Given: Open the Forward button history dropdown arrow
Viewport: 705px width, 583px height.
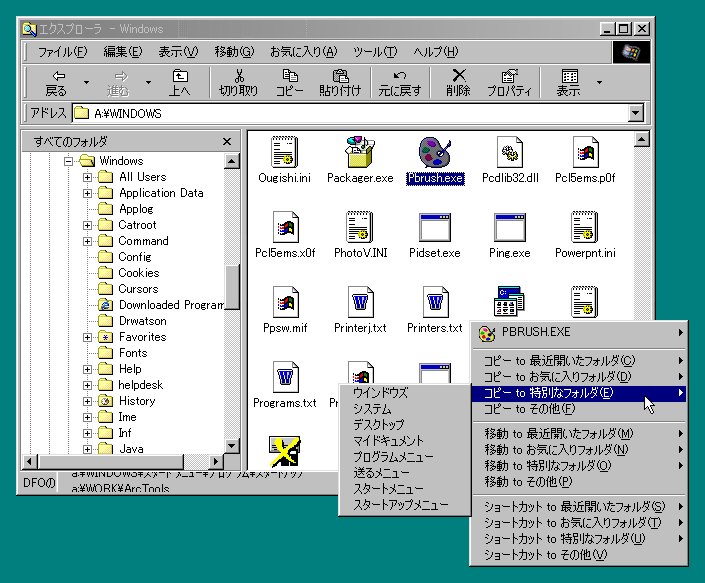Looking at the screenshot, I should pyautogui.click(x=148, y=83).
